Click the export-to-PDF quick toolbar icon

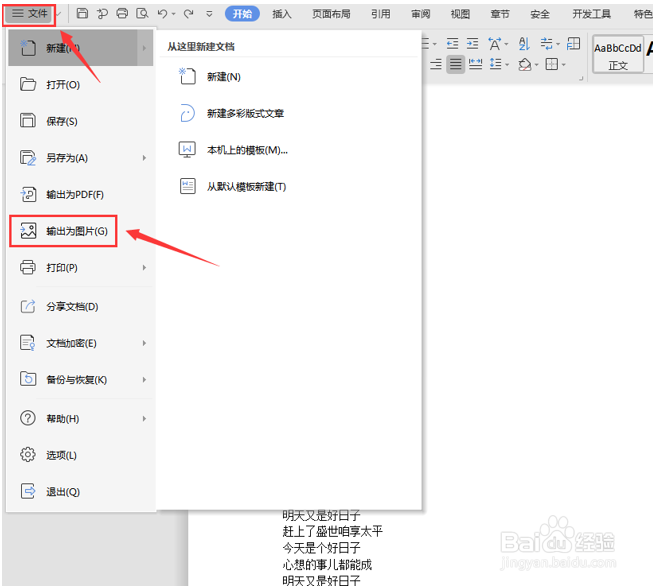click(102, 14)
